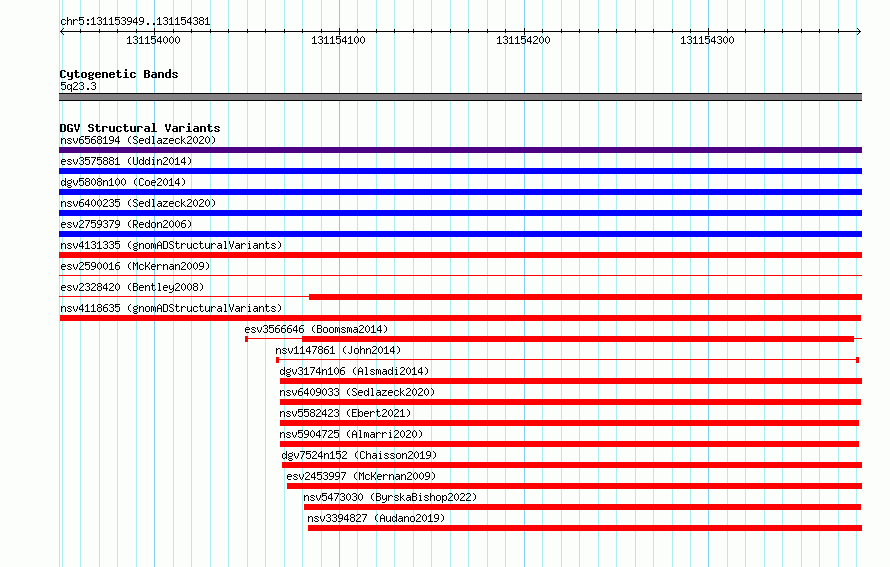Viewport: 890px width, 567px height.
Task: Click the left arrowhead of the ruler
Action: (62, 31)
